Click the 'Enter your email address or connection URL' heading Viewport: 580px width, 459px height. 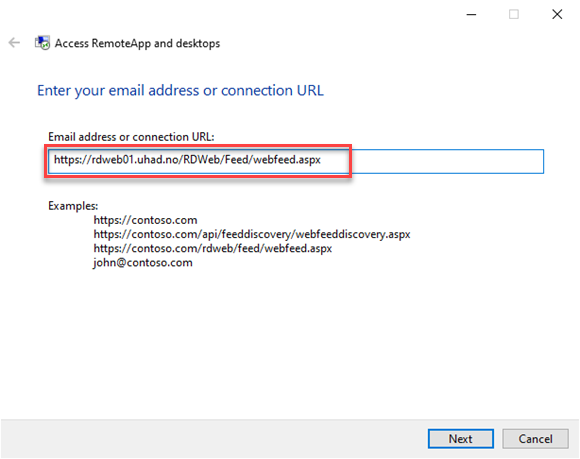tap(181, 91)
